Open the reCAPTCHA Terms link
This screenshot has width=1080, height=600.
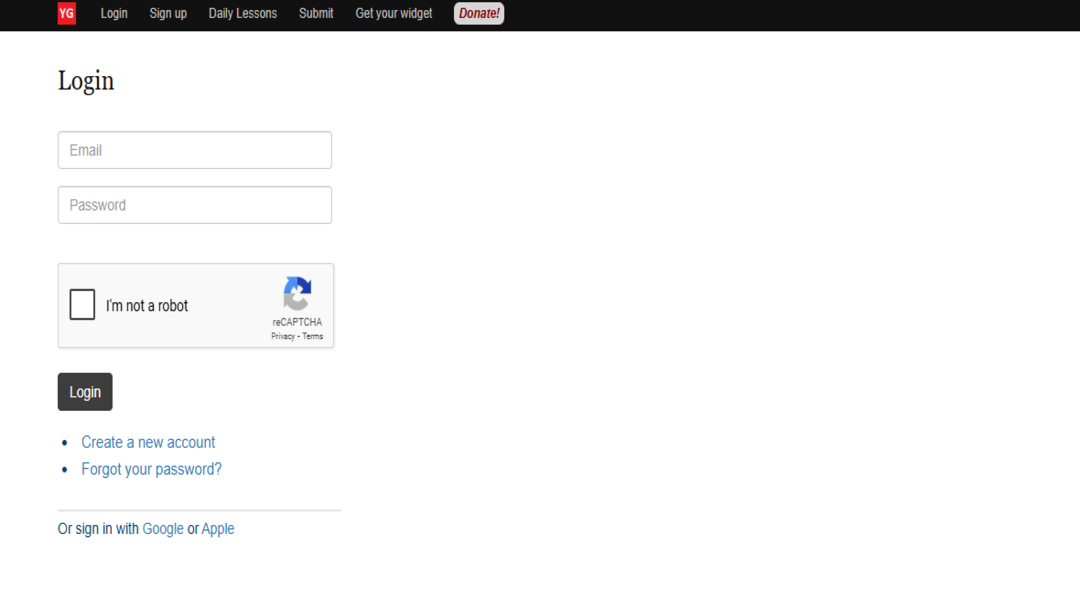tap(313, 336)
